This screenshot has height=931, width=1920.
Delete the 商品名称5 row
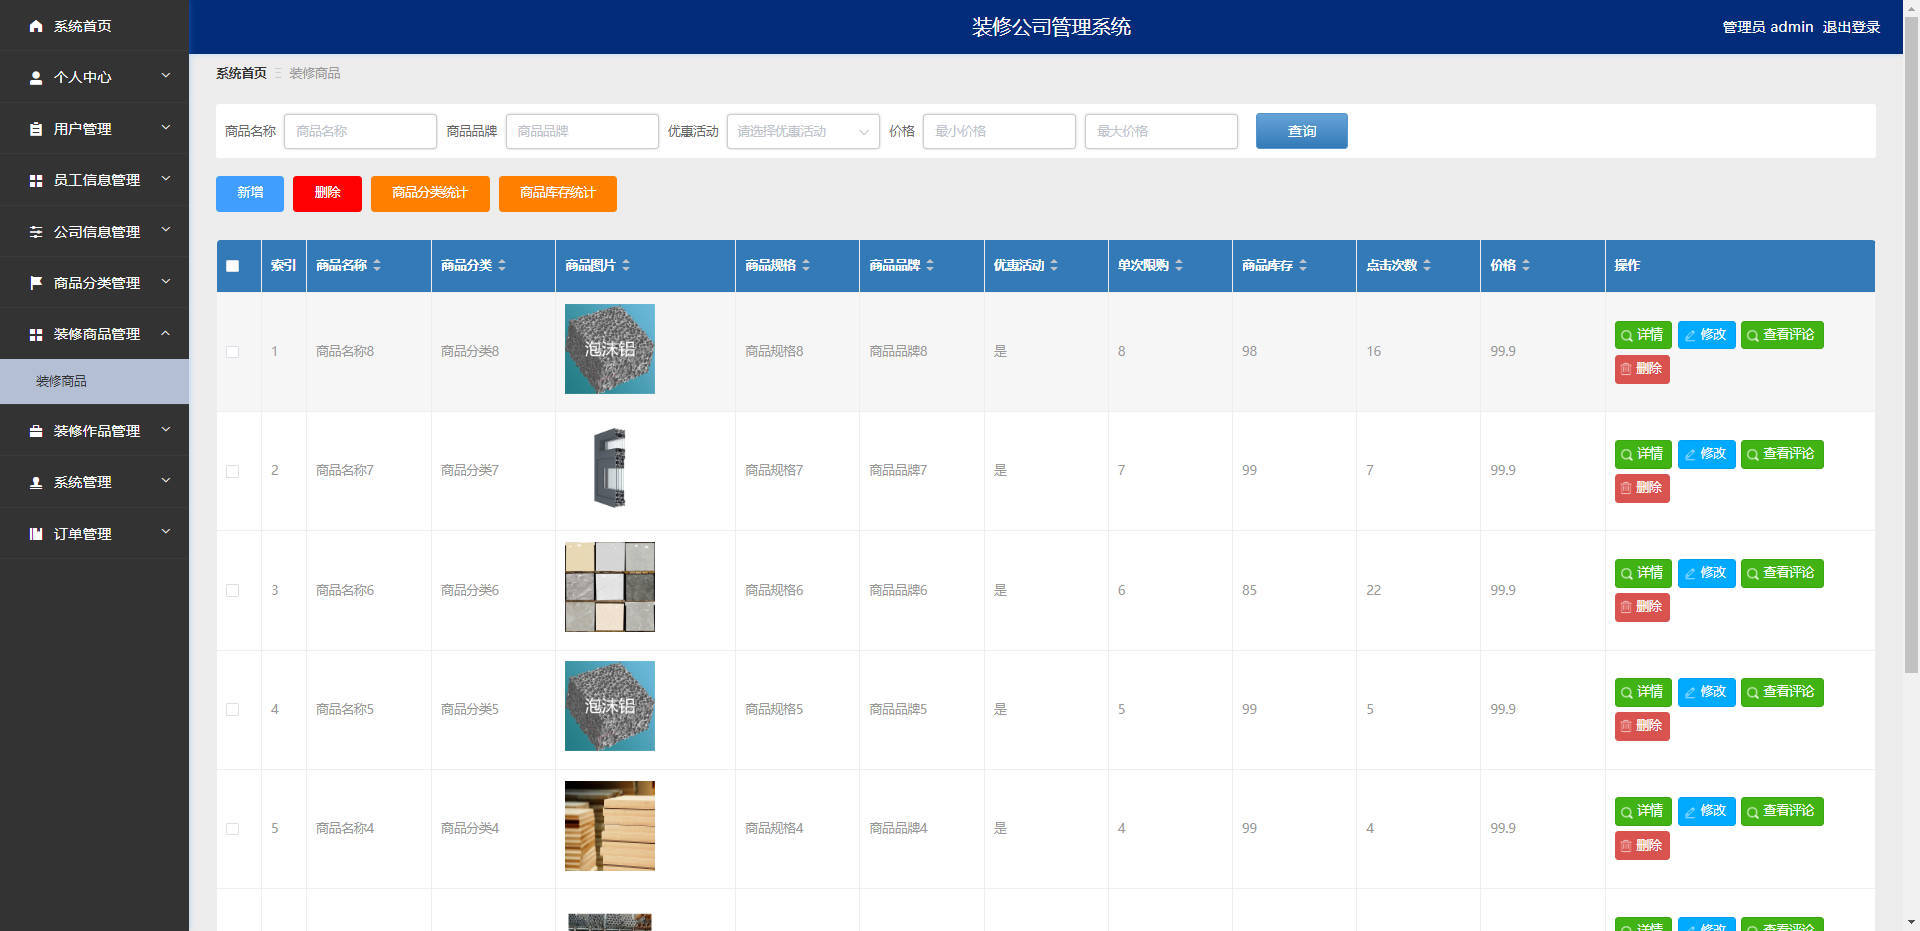coord(1642,726)
